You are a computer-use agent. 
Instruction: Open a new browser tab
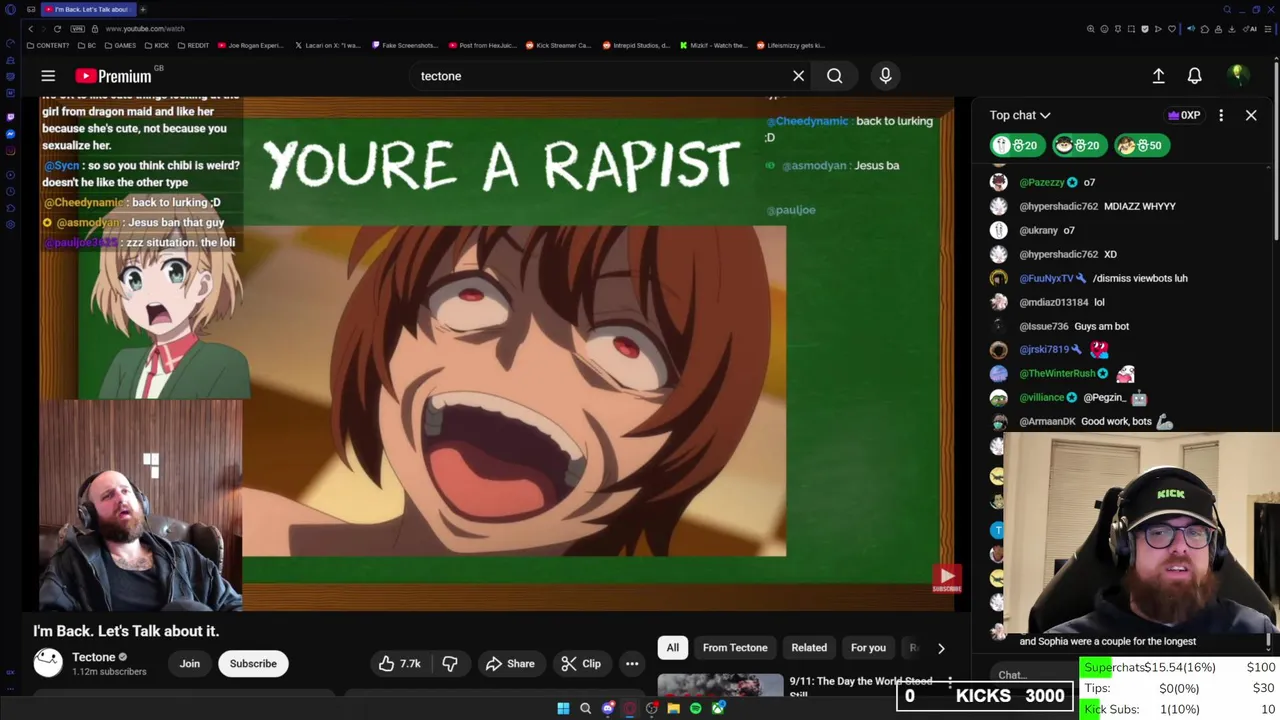(x=143, y=9)
